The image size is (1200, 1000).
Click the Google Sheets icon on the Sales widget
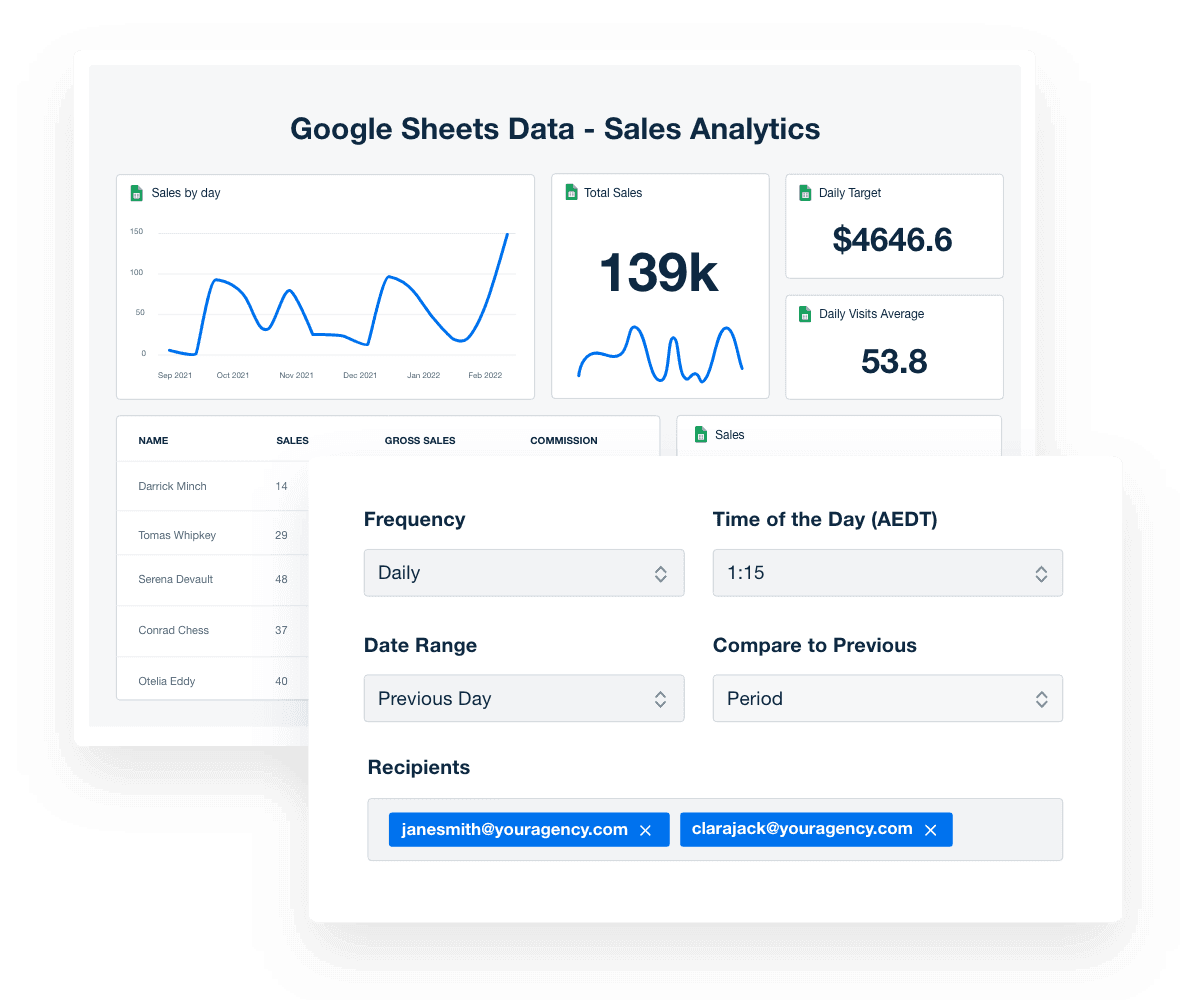[701, 434]
